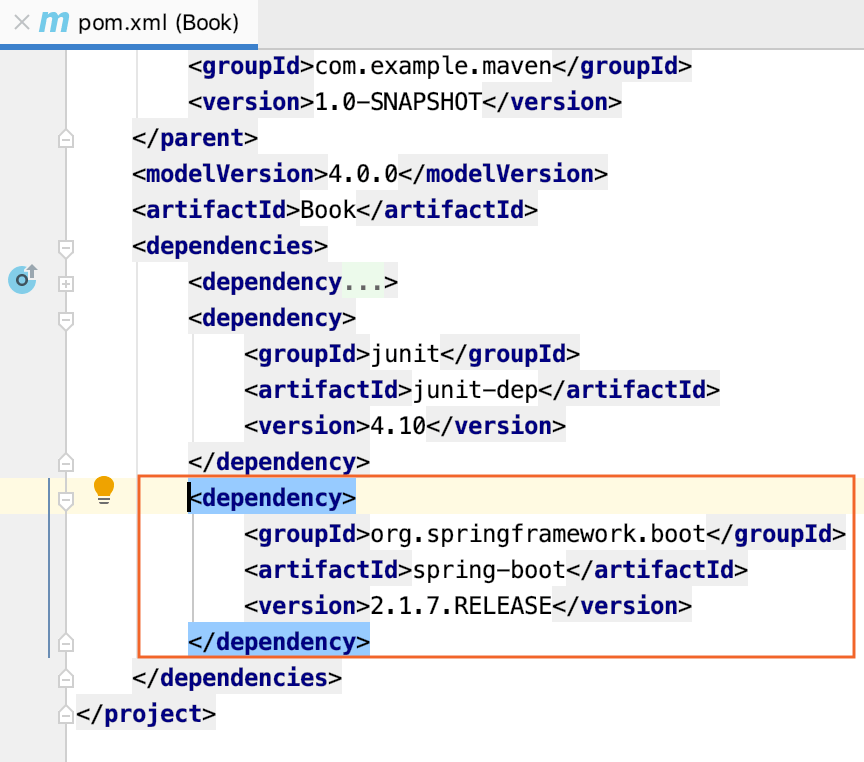Collapse the fold marker beside parent element
The height and width of the screenshot is (762, 864).
click(65, 138)
